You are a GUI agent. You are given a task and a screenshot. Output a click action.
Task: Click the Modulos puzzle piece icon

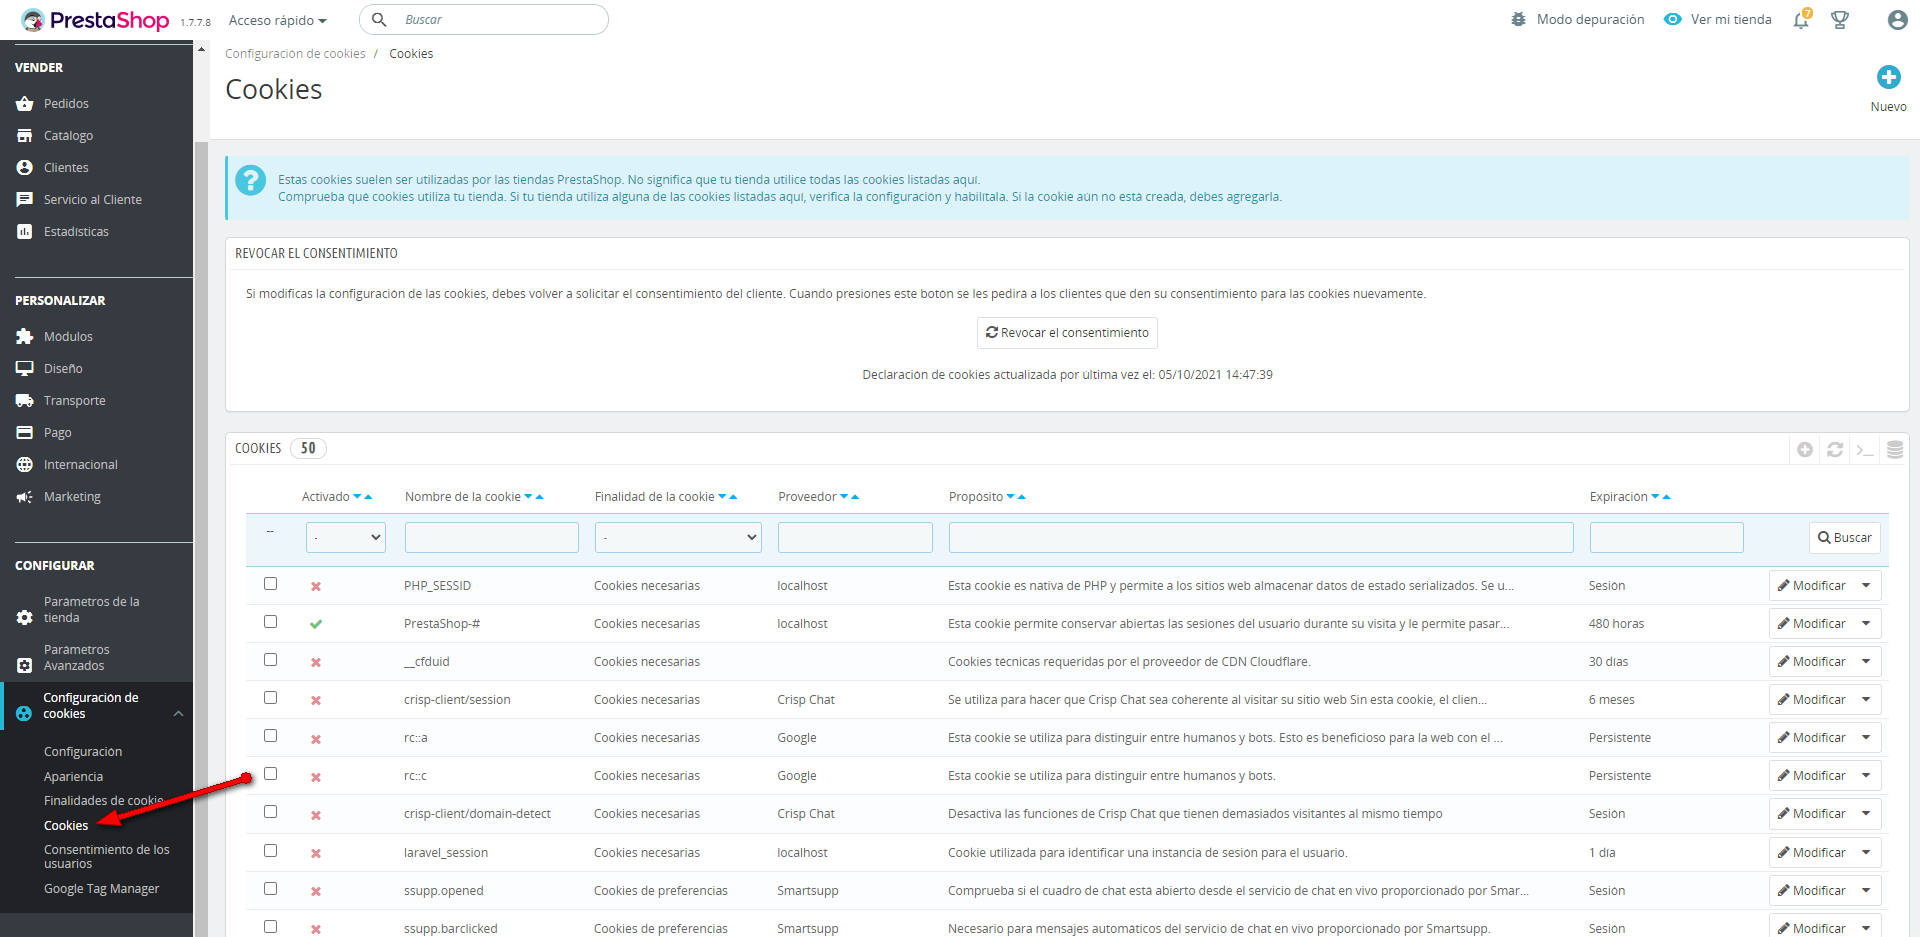click(25, 337)
